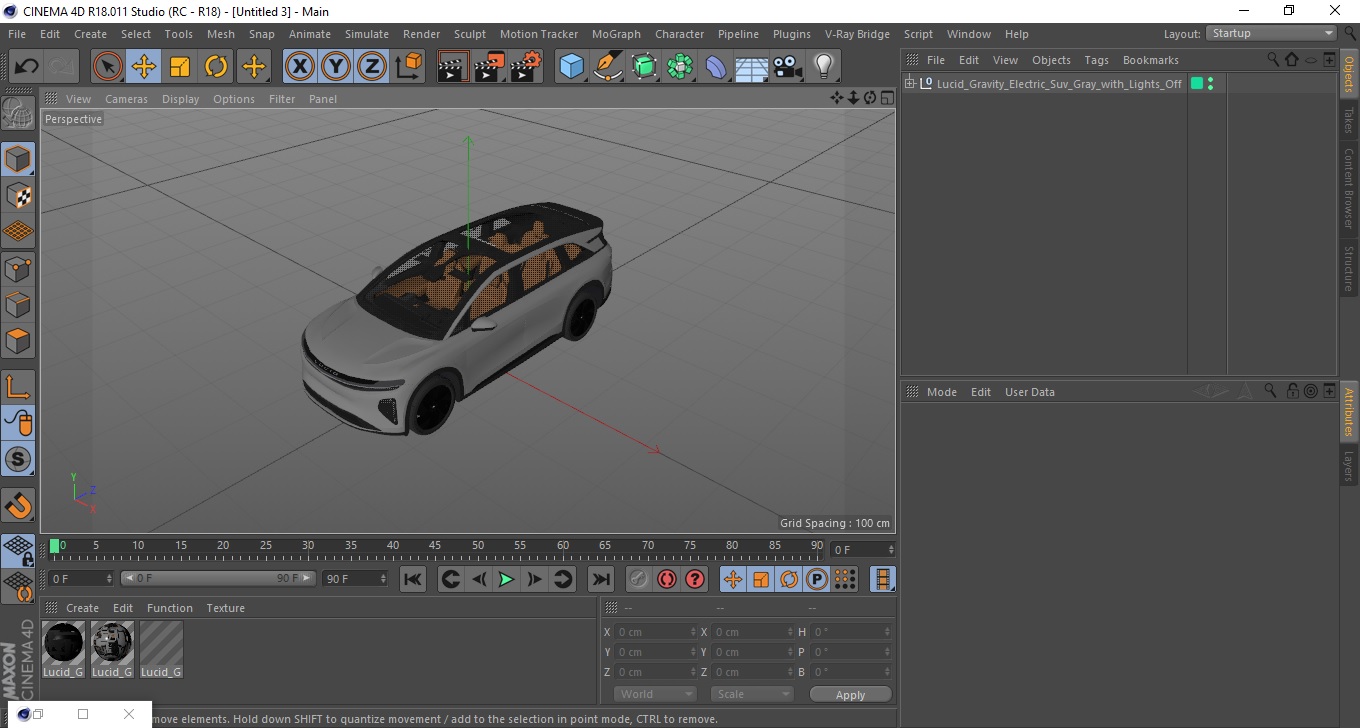
Task: Open Edit Render Settings icon
Action: [526, 67]
